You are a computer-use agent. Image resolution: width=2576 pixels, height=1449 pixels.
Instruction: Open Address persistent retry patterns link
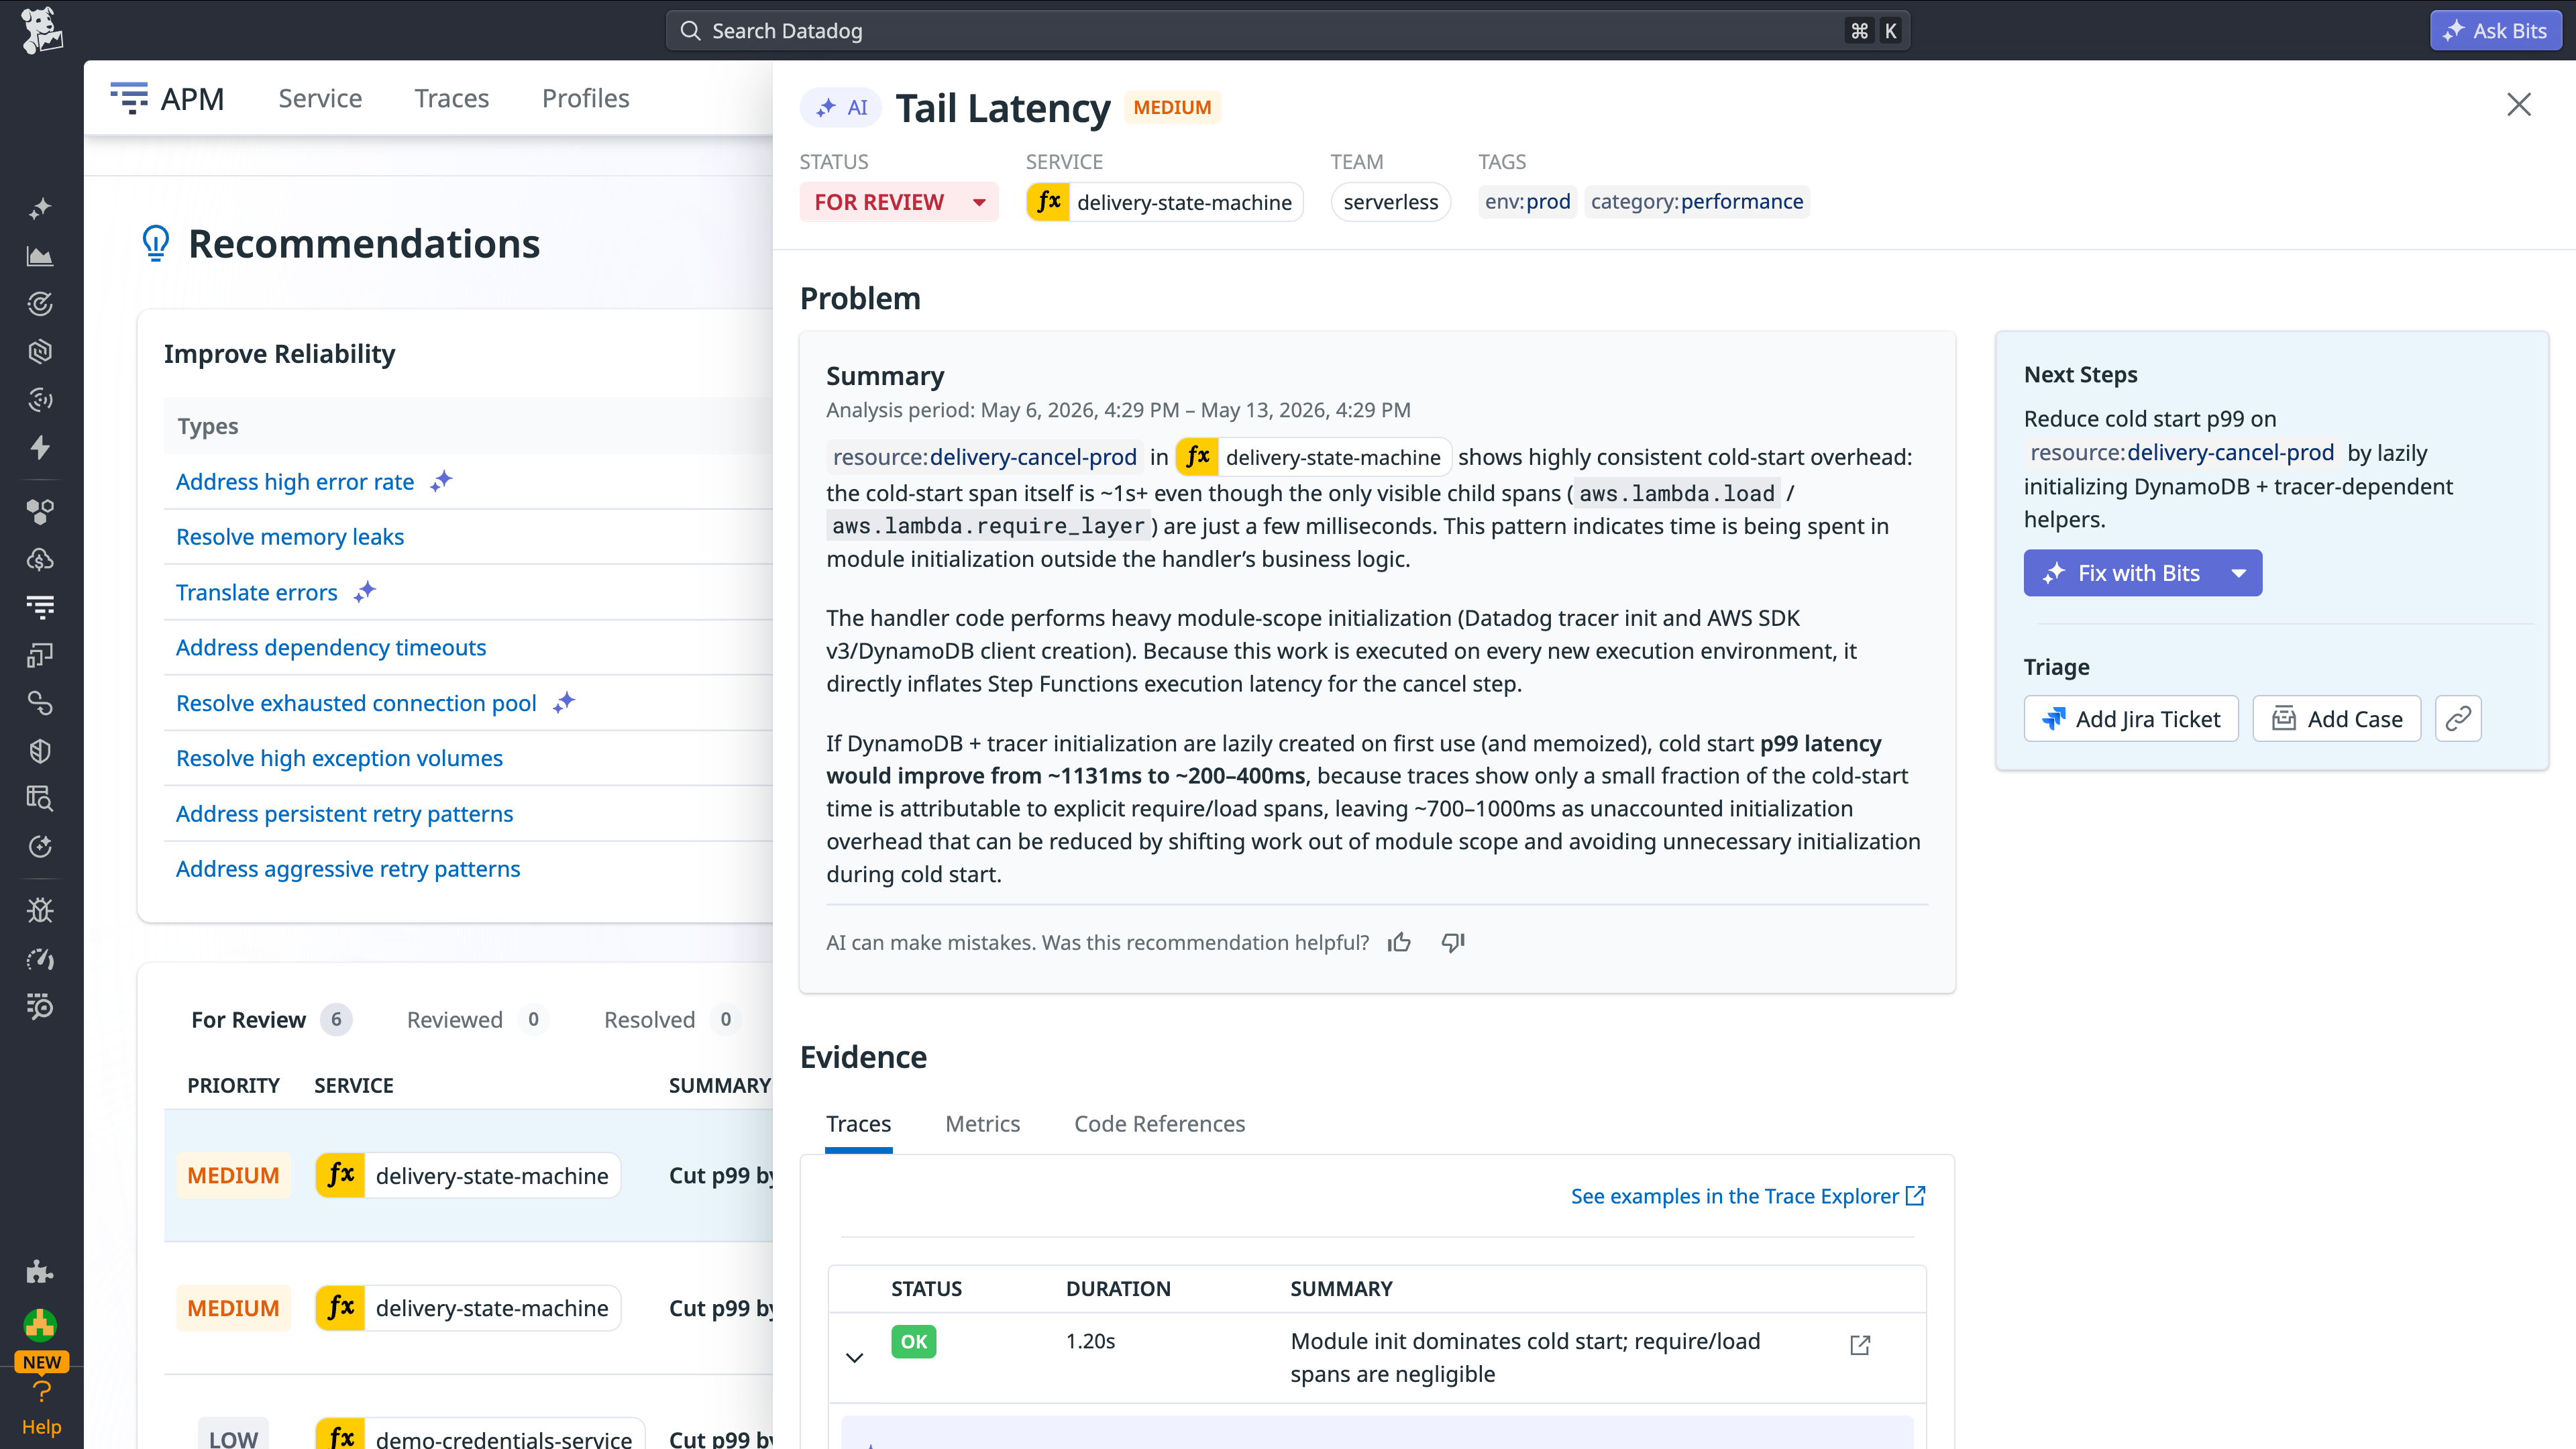[344, 814]
